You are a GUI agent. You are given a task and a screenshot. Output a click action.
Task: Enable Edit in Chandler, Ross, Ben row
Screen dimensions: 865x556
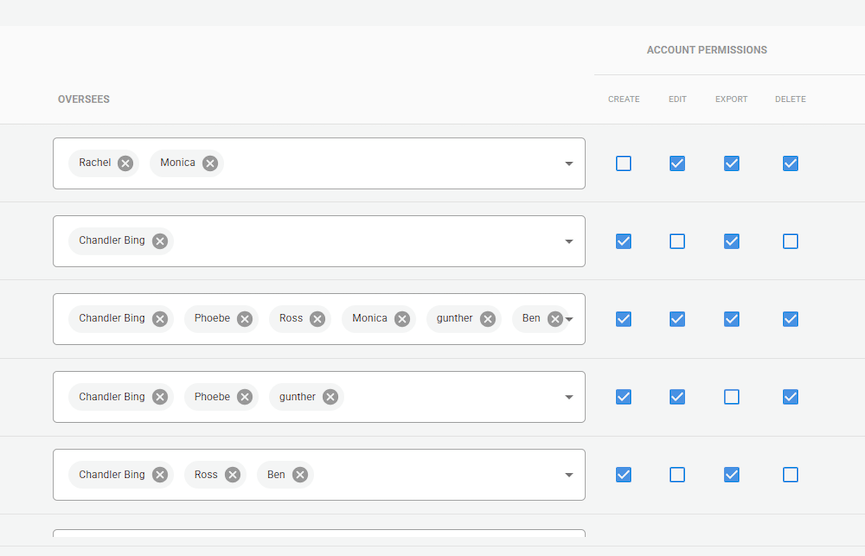(x=677, y=475)
